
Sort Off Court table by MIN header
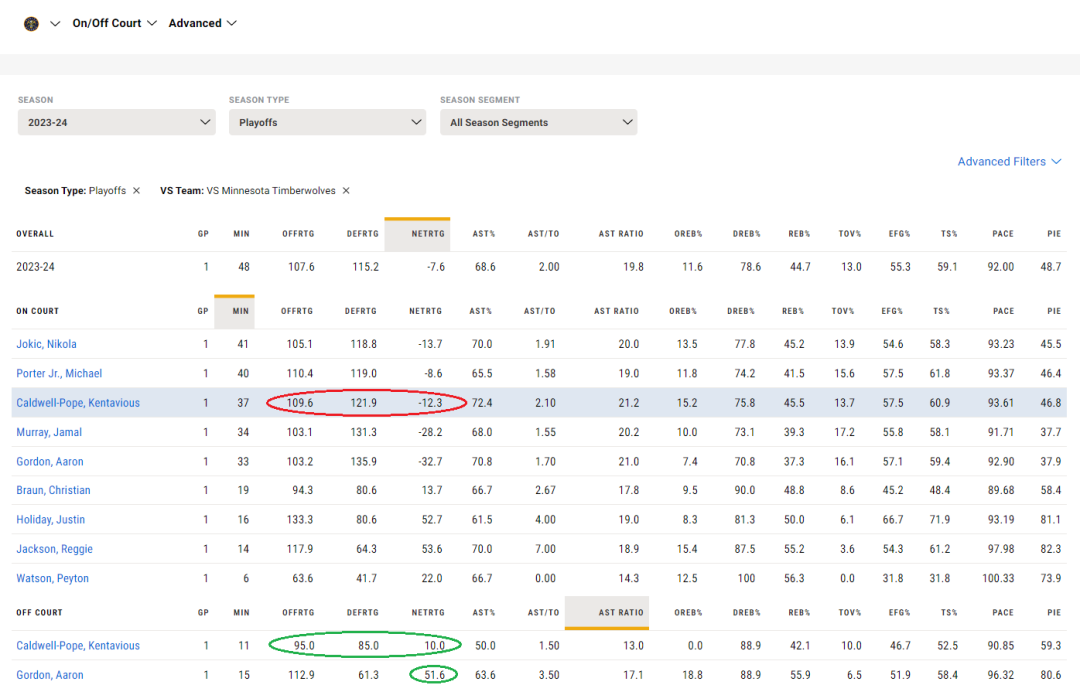pyautogui.click(x=241, y=613)
